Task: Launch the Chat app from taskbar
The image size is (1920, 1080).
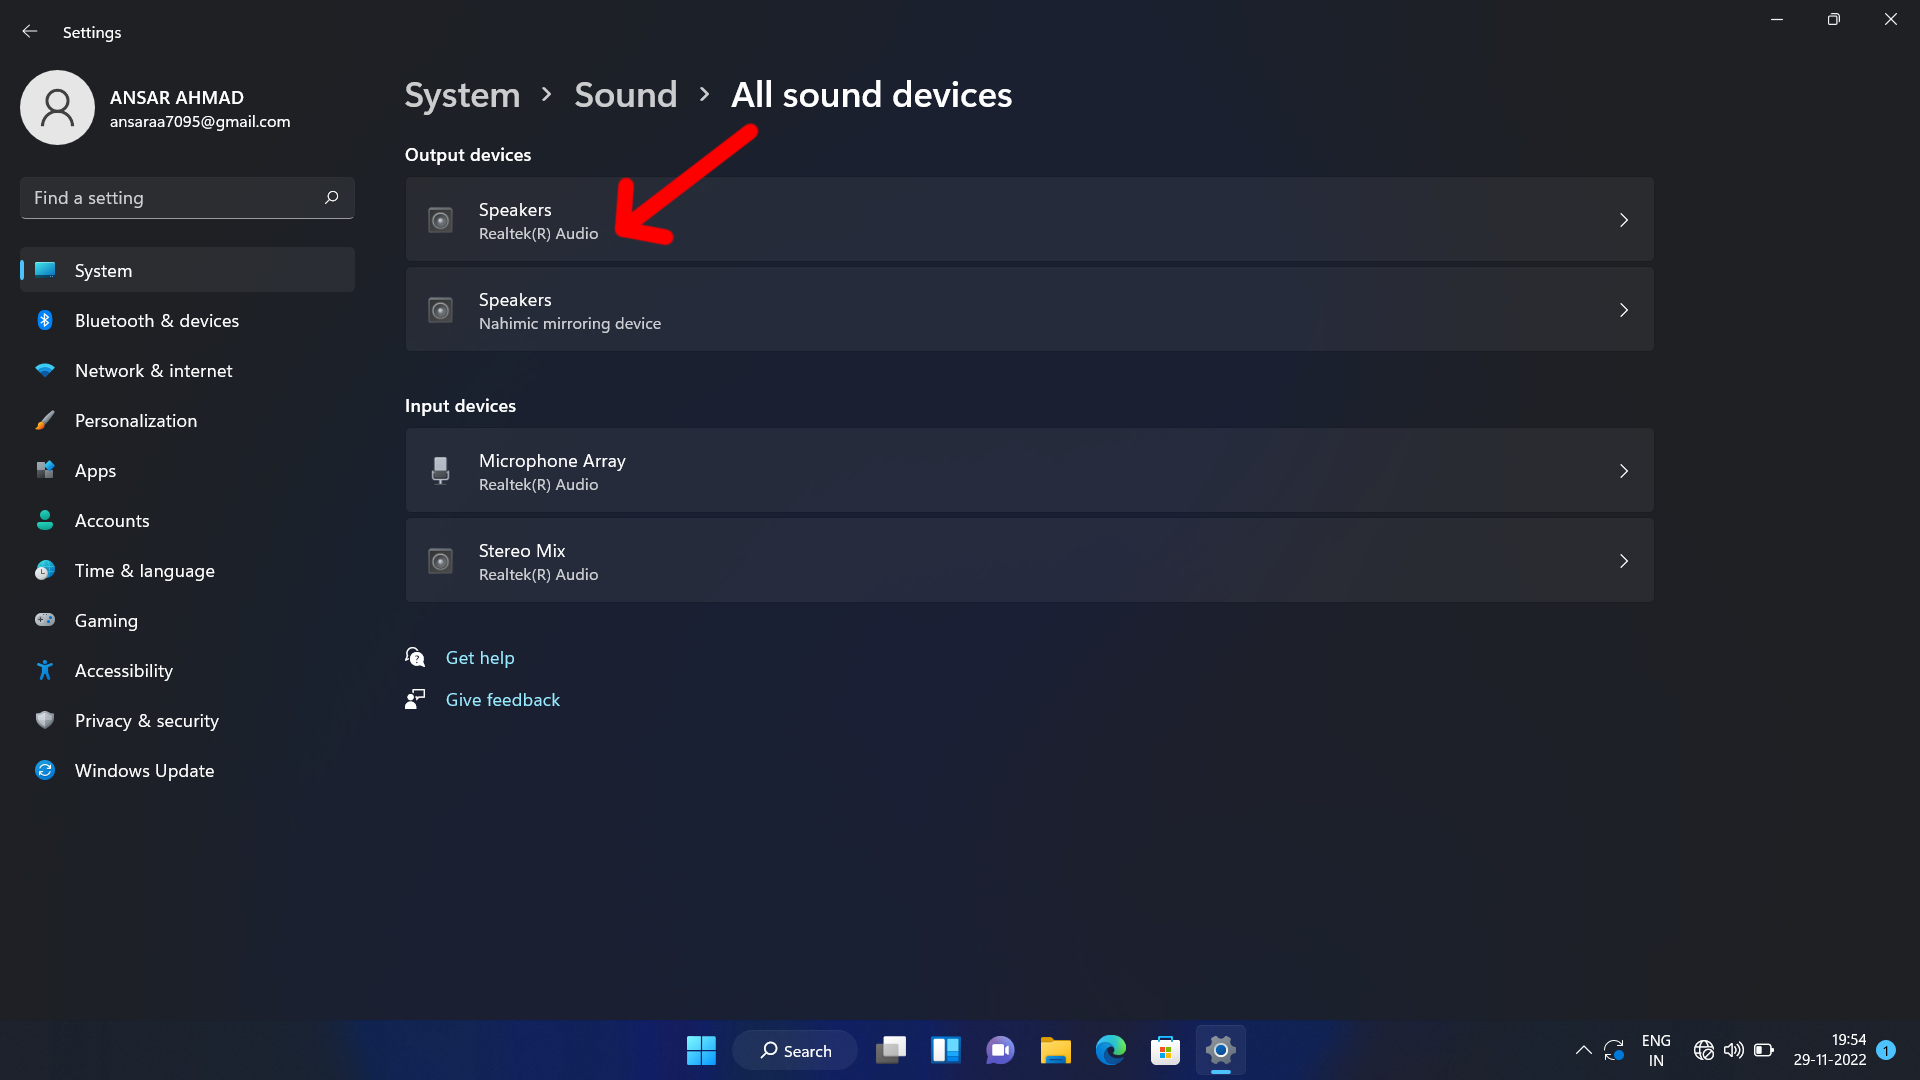Action: 1000,1050
